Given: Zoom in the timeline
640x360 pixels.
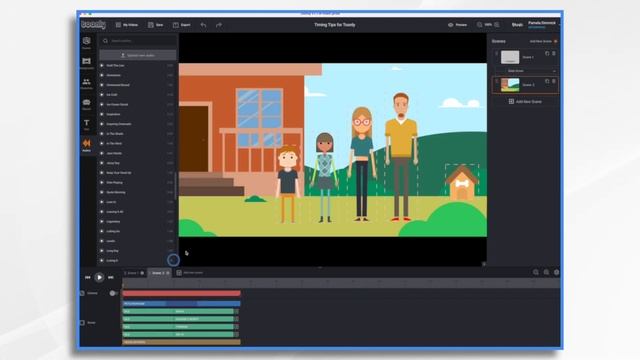Looking at the screenshot, I should [x=546, y=272].
